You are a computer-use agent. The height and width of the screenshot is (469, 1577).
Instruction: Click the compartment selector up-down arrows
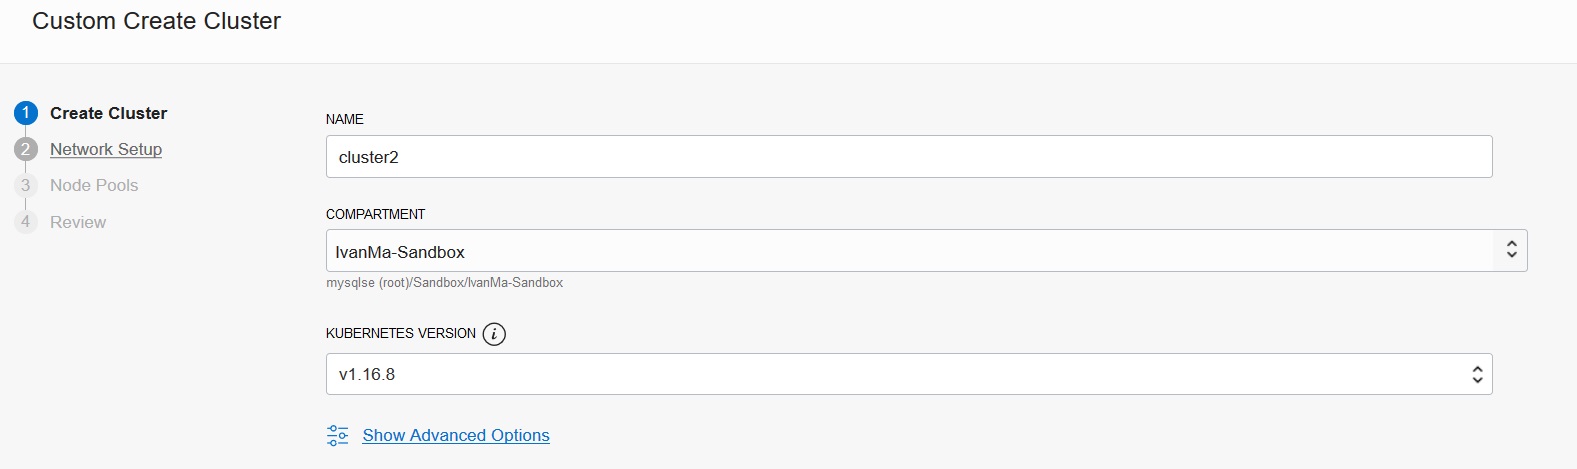pyautogui.click(x=1511, y=250)
